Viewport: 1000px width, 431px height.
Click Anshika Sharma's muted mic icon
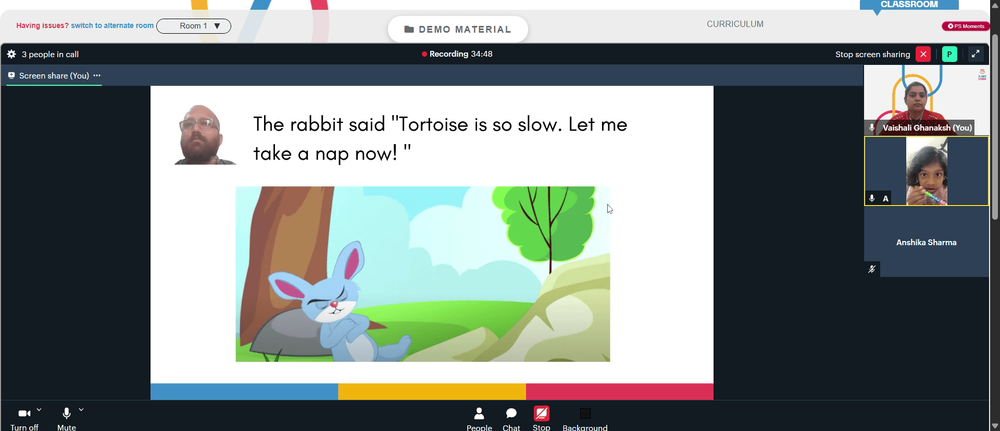click(x=872, y=269)
